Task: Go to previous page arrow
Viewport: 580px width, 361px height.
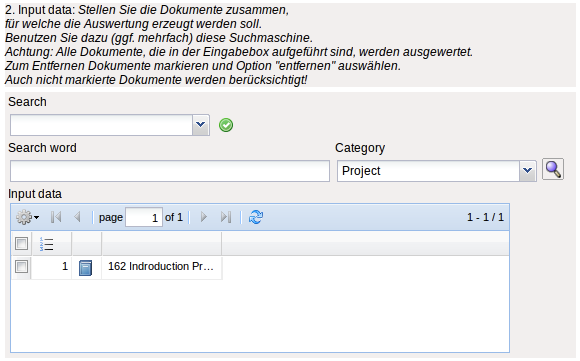Action: 77,217
